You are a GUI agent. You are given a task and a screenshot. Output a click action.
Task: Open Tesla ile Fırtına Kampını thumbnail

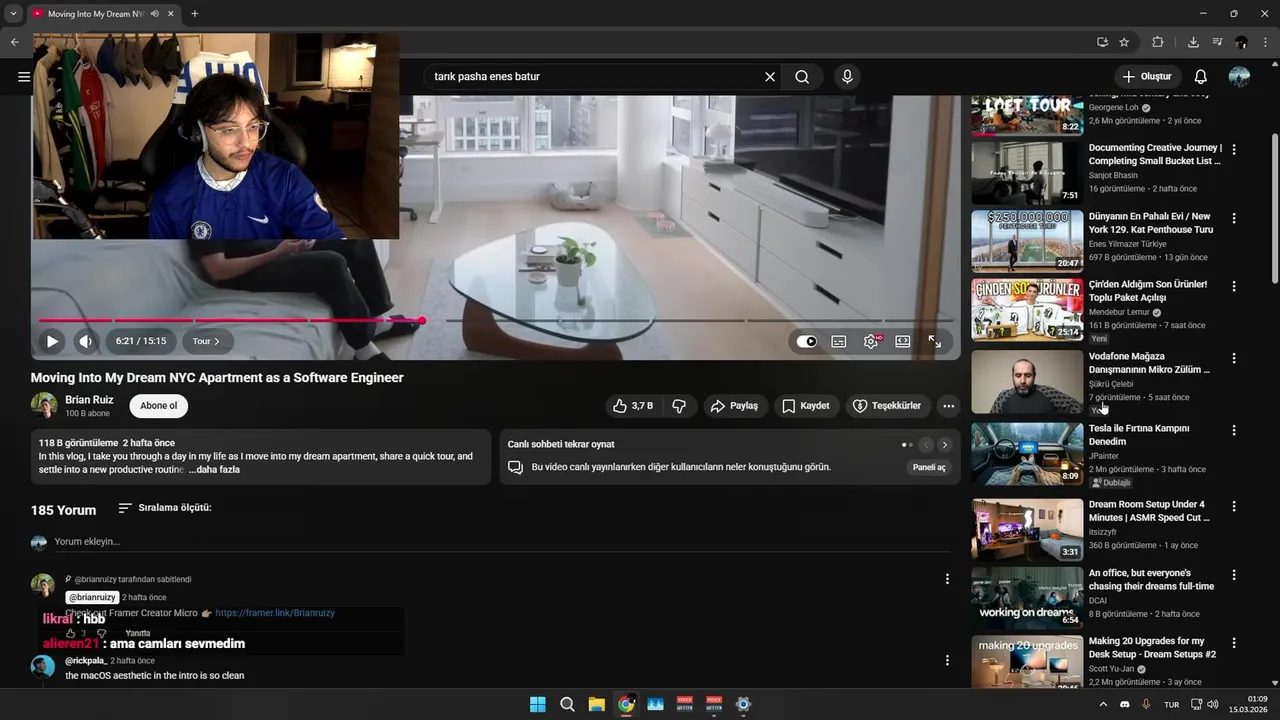(x=1027, y=453)
